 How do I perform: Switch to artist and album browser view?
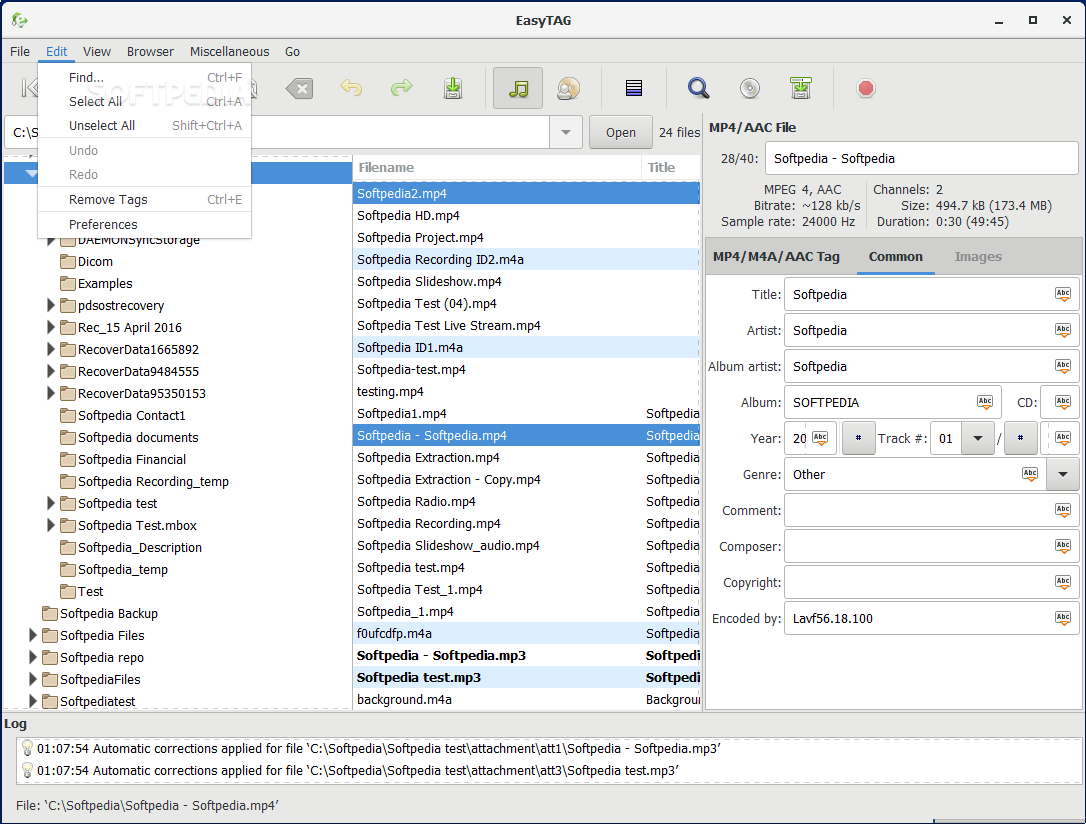[568, 88]
